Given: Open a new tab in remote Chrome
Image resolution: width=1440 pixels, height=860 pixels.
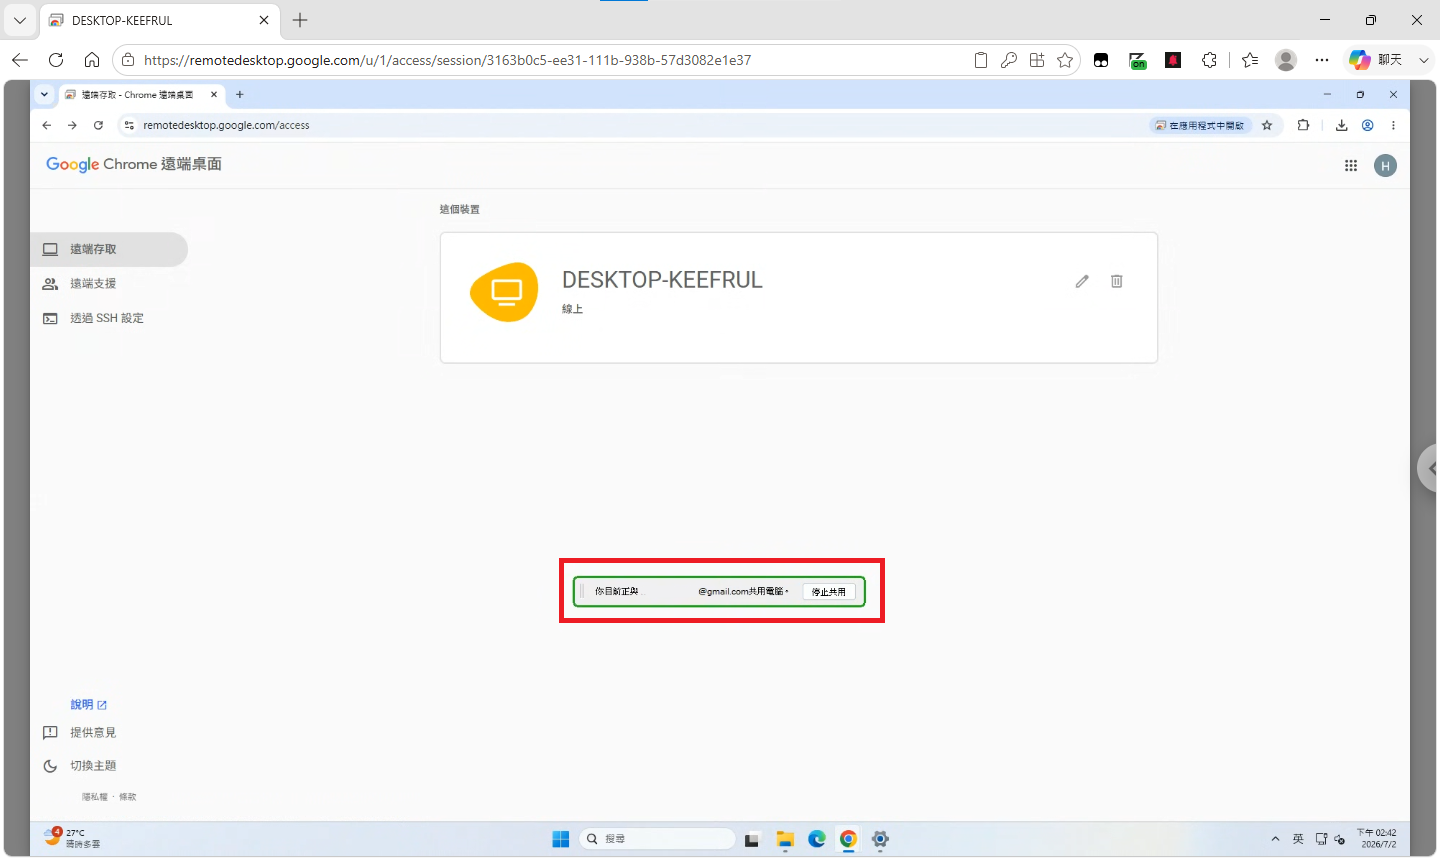Looking at the screenshot, I should tap(240, 95).
